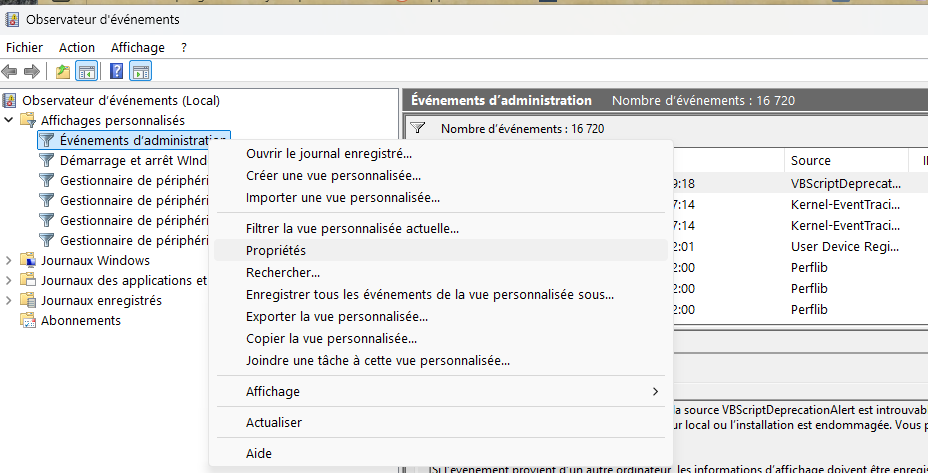The width and height of the screenshot is (928, 473).
Task: Open the Action menu
Action: pos(77,47)
